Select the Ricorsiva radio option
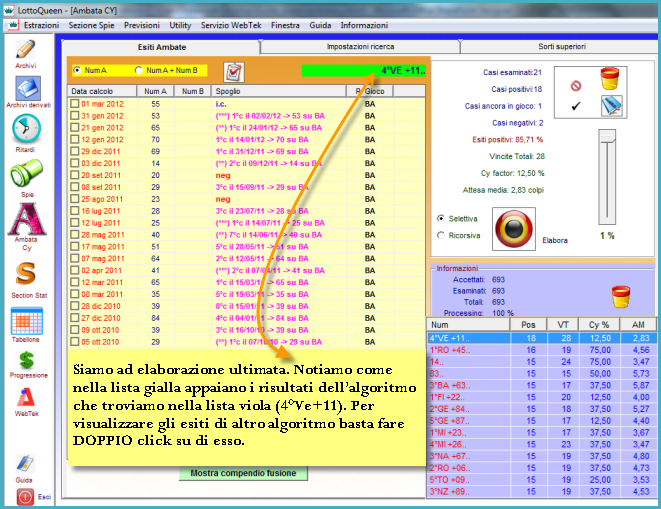Screen dimensions: 661x509 tap(441, 235)
